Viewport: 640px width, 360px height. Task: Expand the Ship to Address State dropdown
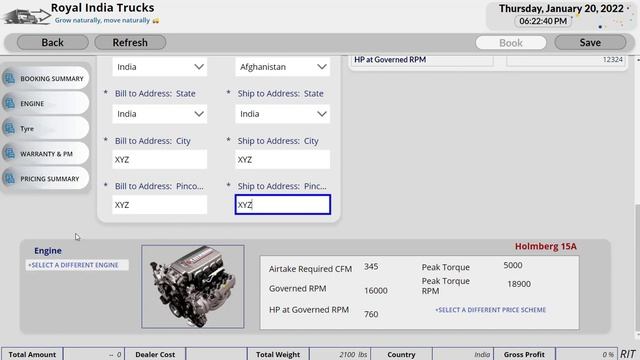click(x=282, y=114)
